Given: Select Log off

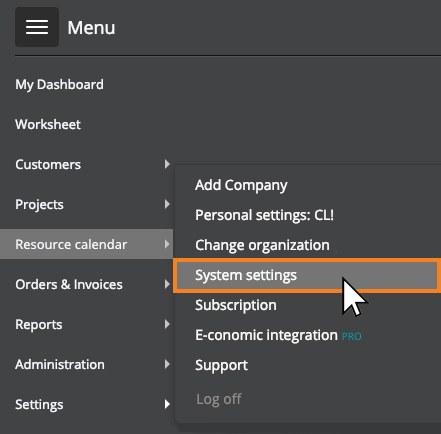Looking at the screenshot, I should [219, 399].
